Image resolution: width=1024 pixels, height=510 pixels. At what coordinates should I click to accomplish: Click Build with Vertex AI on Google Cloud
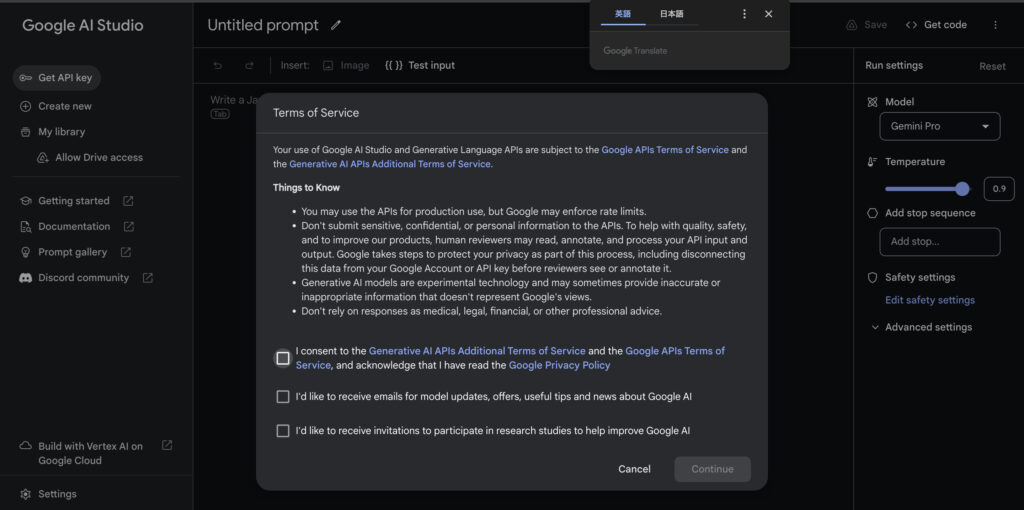pyautogui.click(x=90, y=453)
